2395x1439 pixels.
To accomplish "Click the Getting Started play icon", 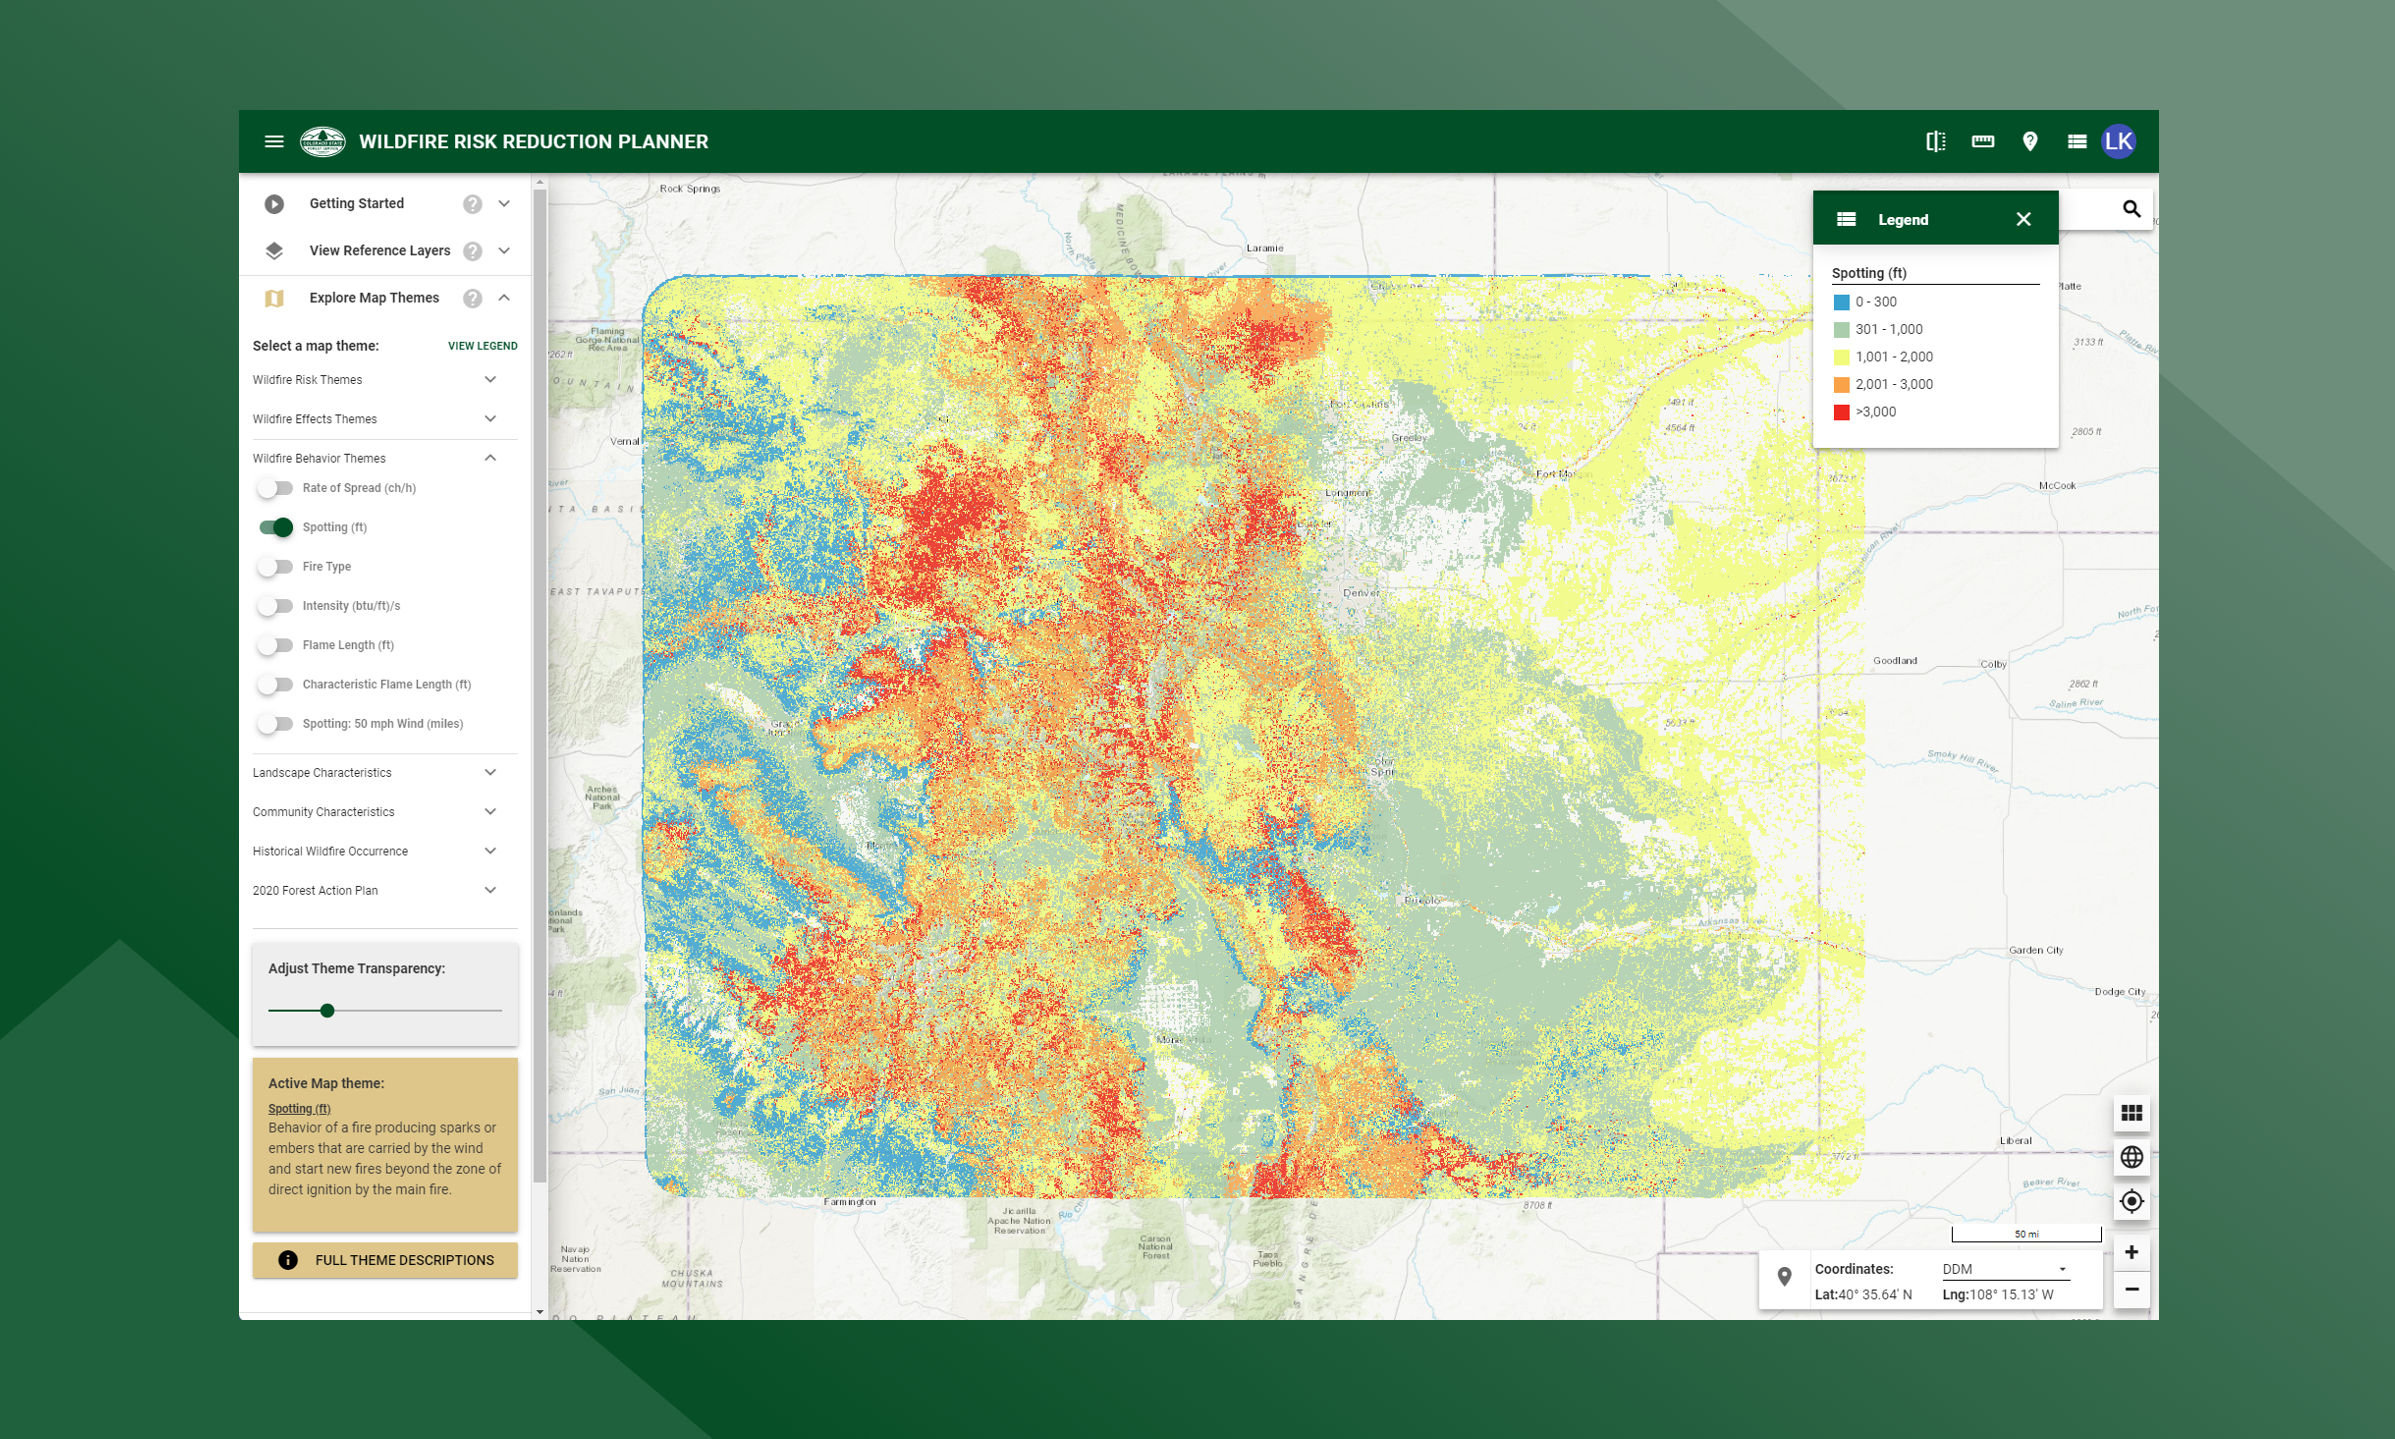I will [274, 204].
